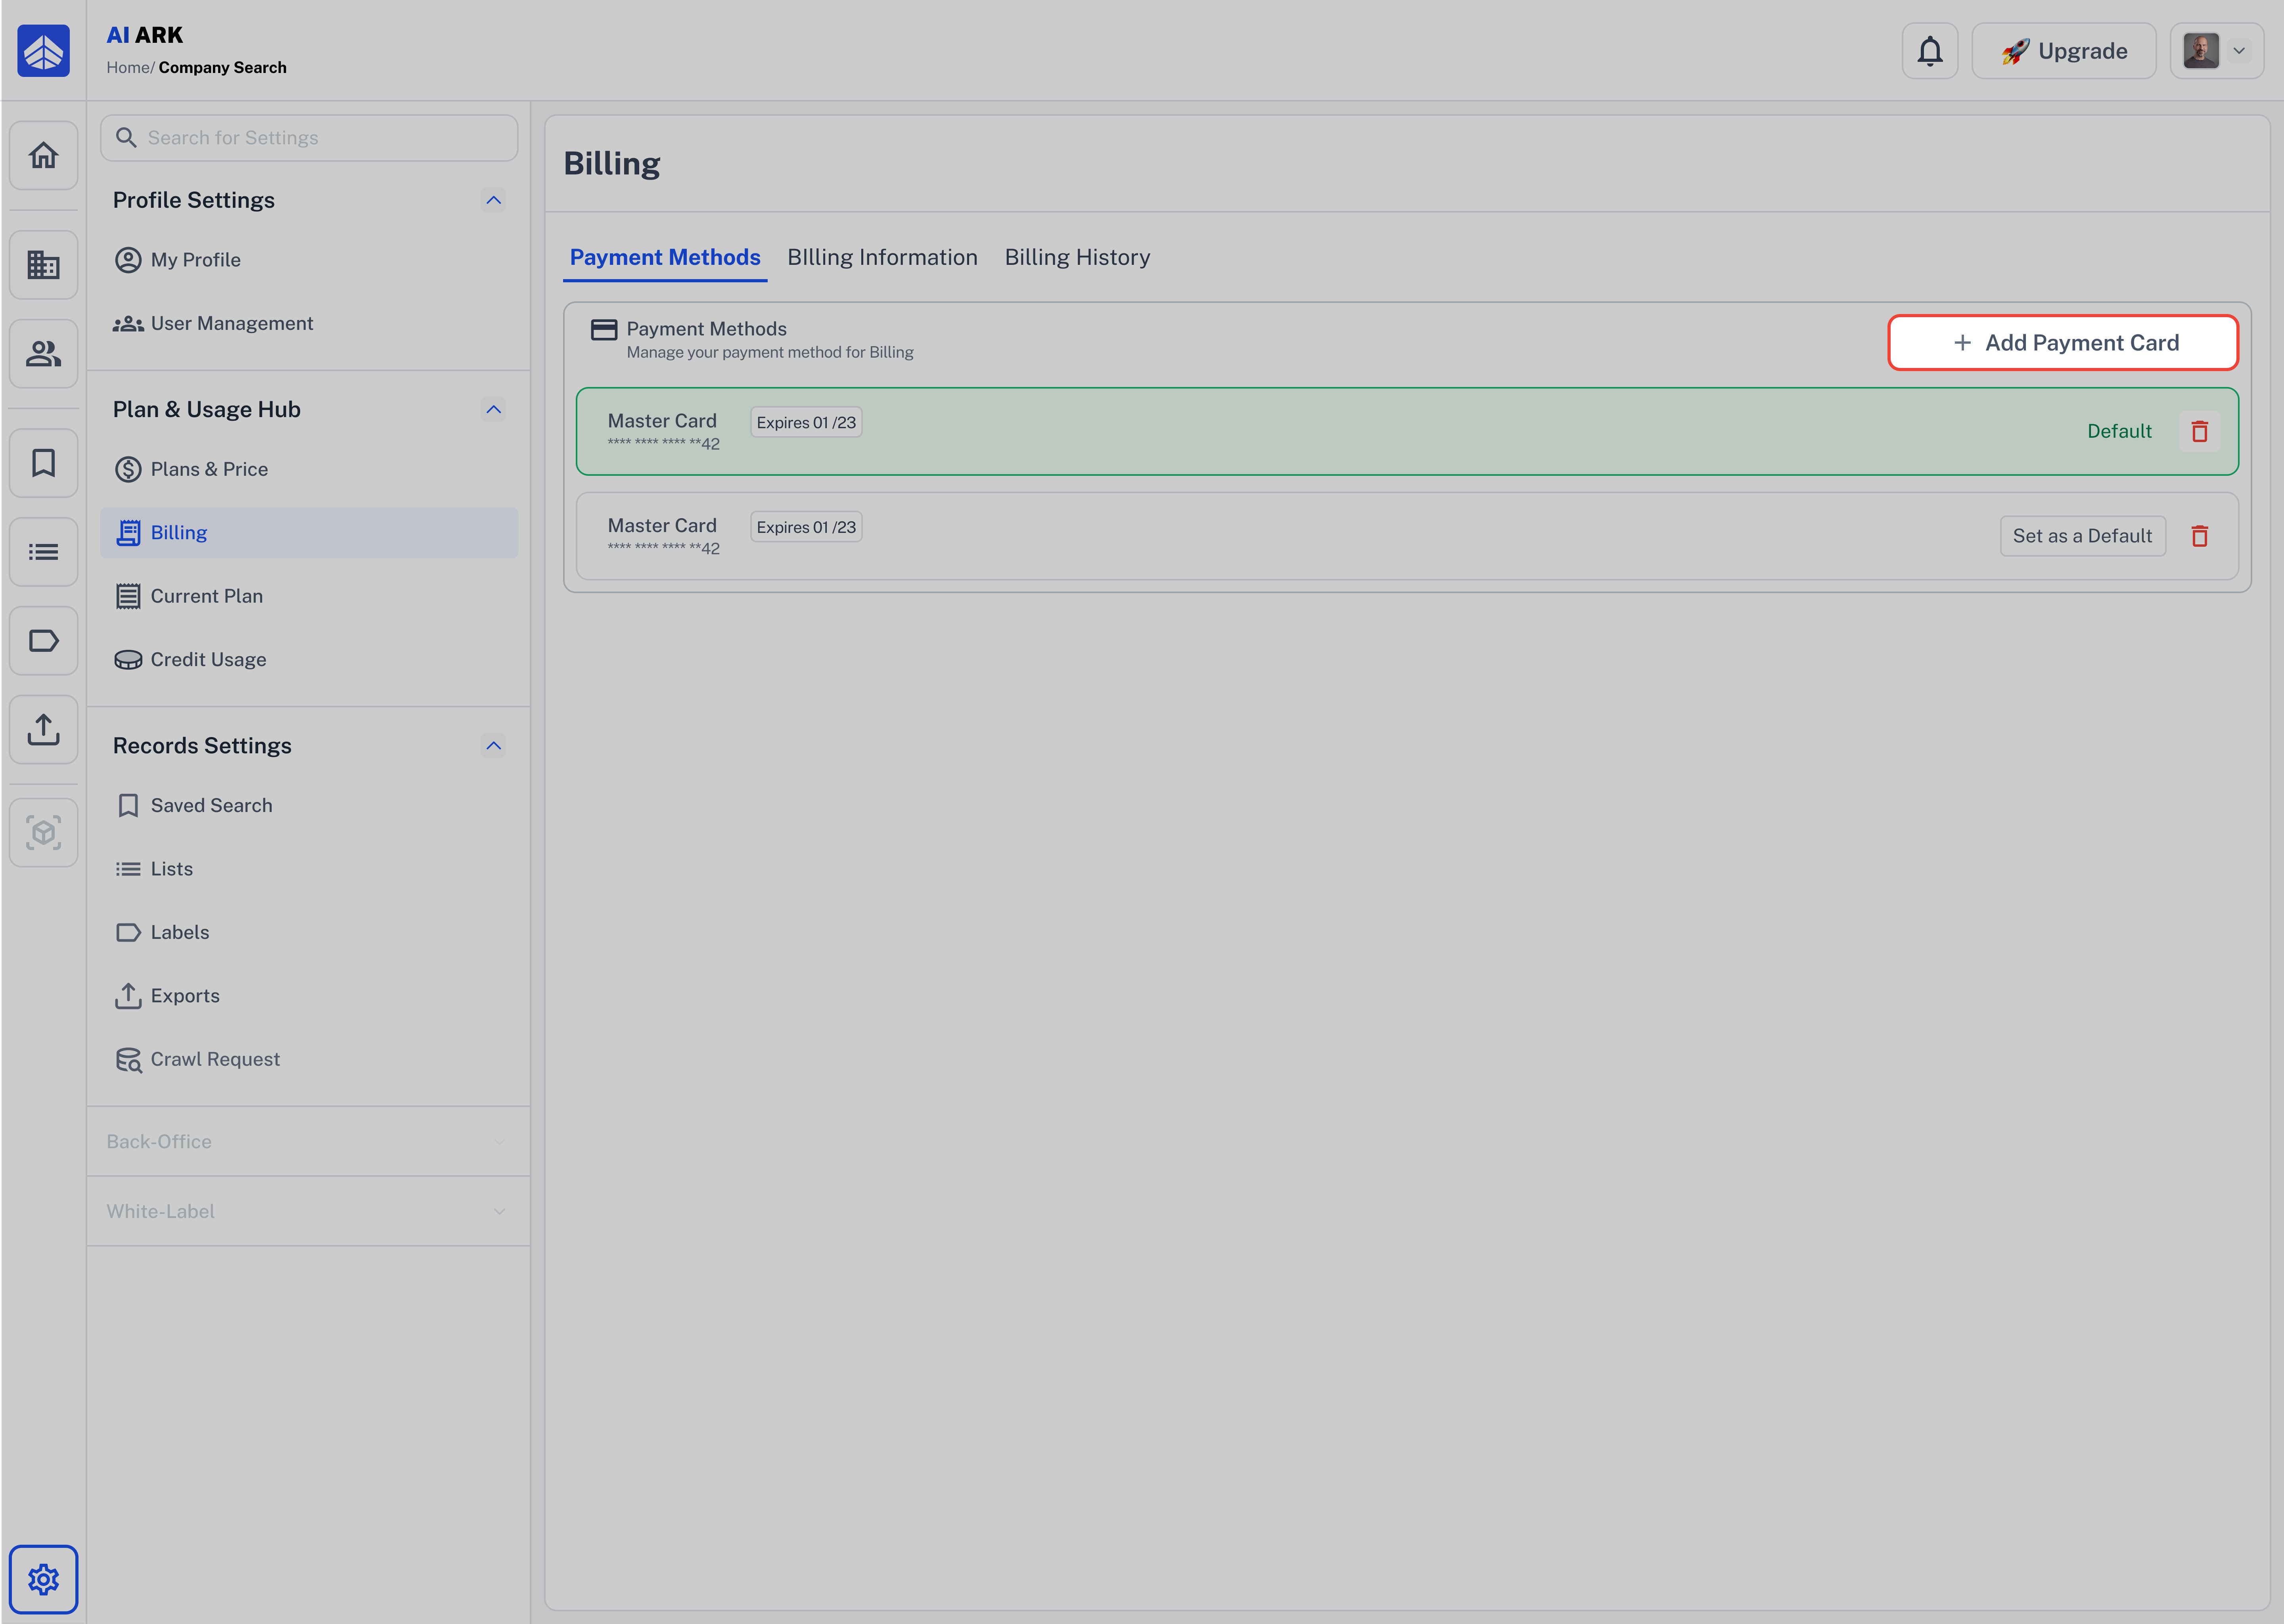Open the notifications bell
This screenshot has height=1624, width=2284.
point(1929,51)
